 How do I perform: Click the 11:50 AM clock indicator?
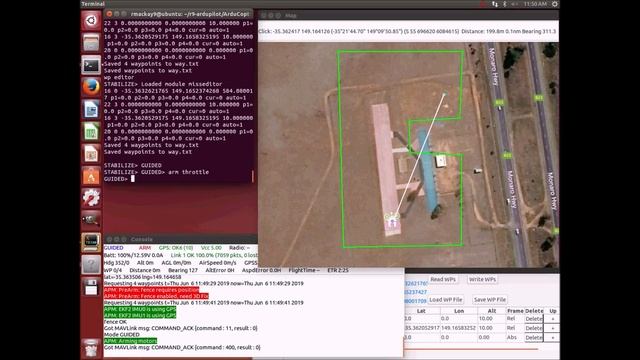535,4
